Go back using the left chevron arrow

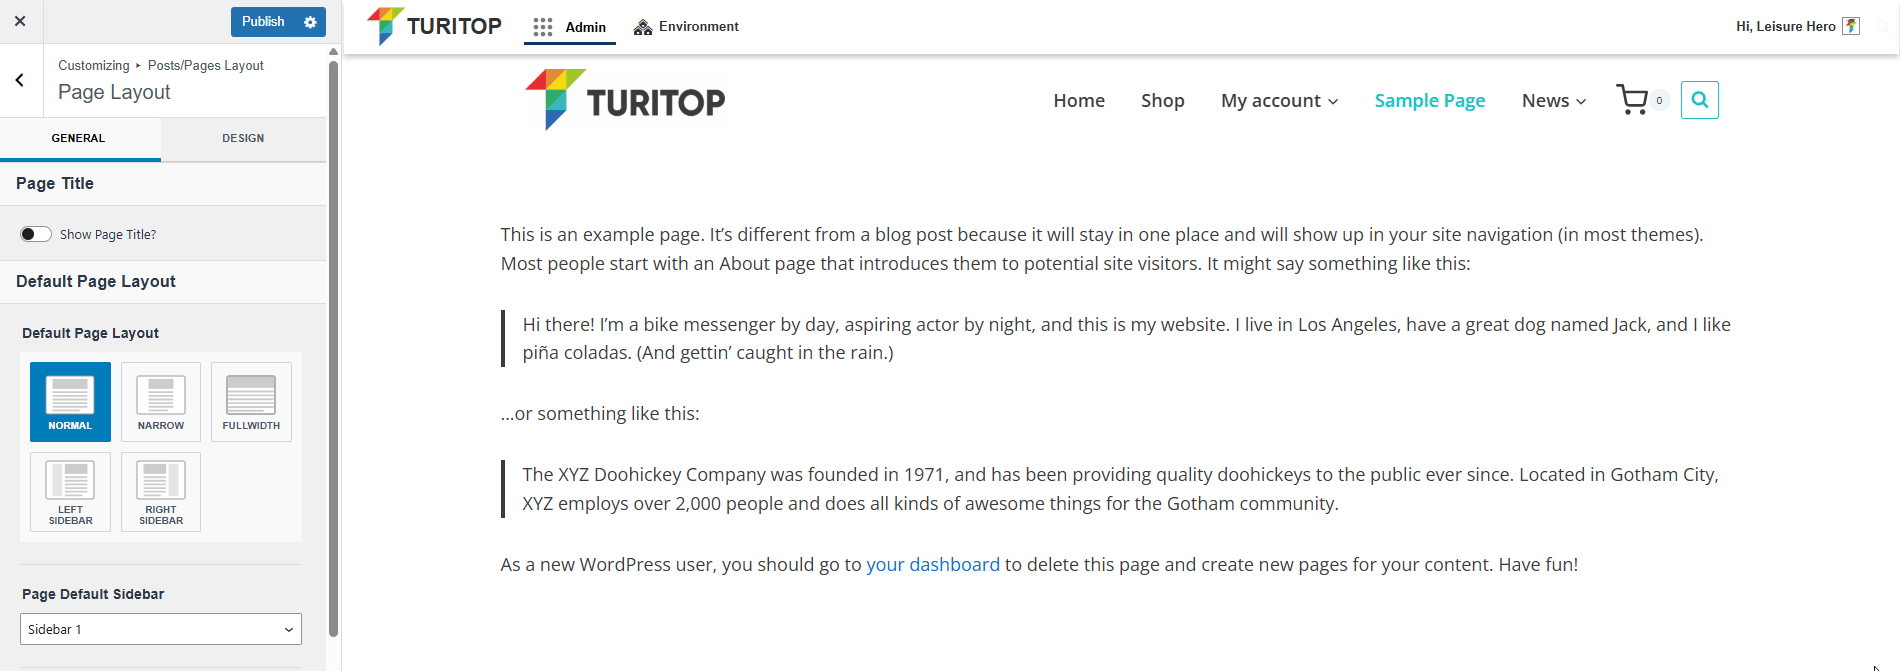pos(20,80)
